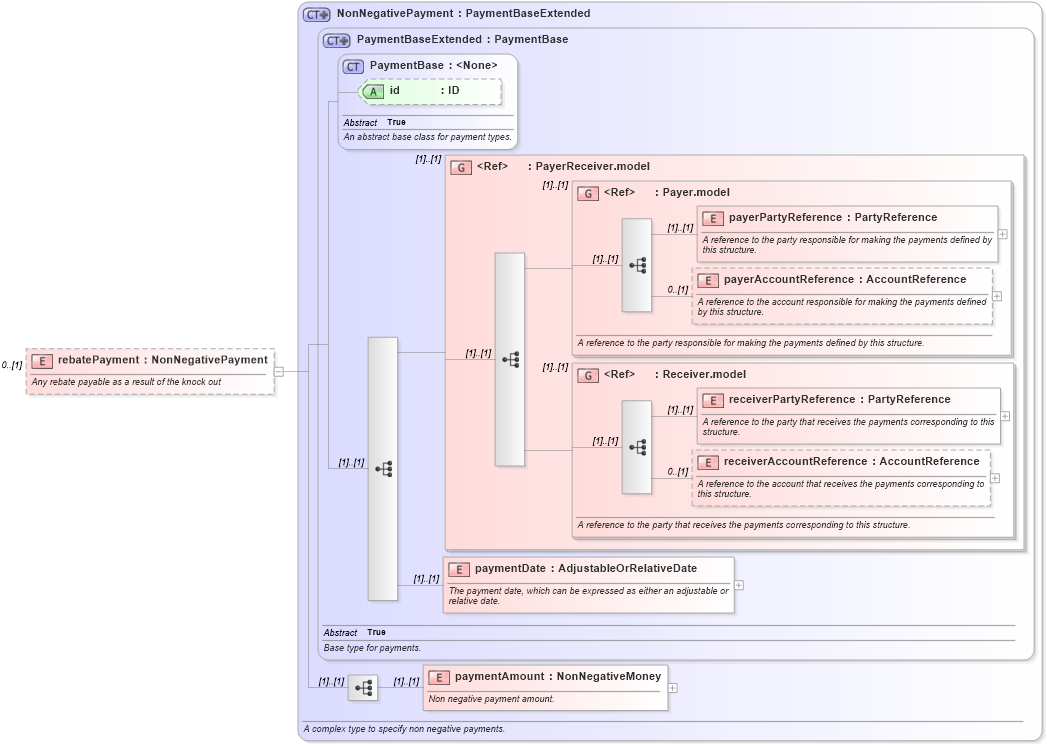Click the E icon of receiverAccountReference

pos(710,461)
